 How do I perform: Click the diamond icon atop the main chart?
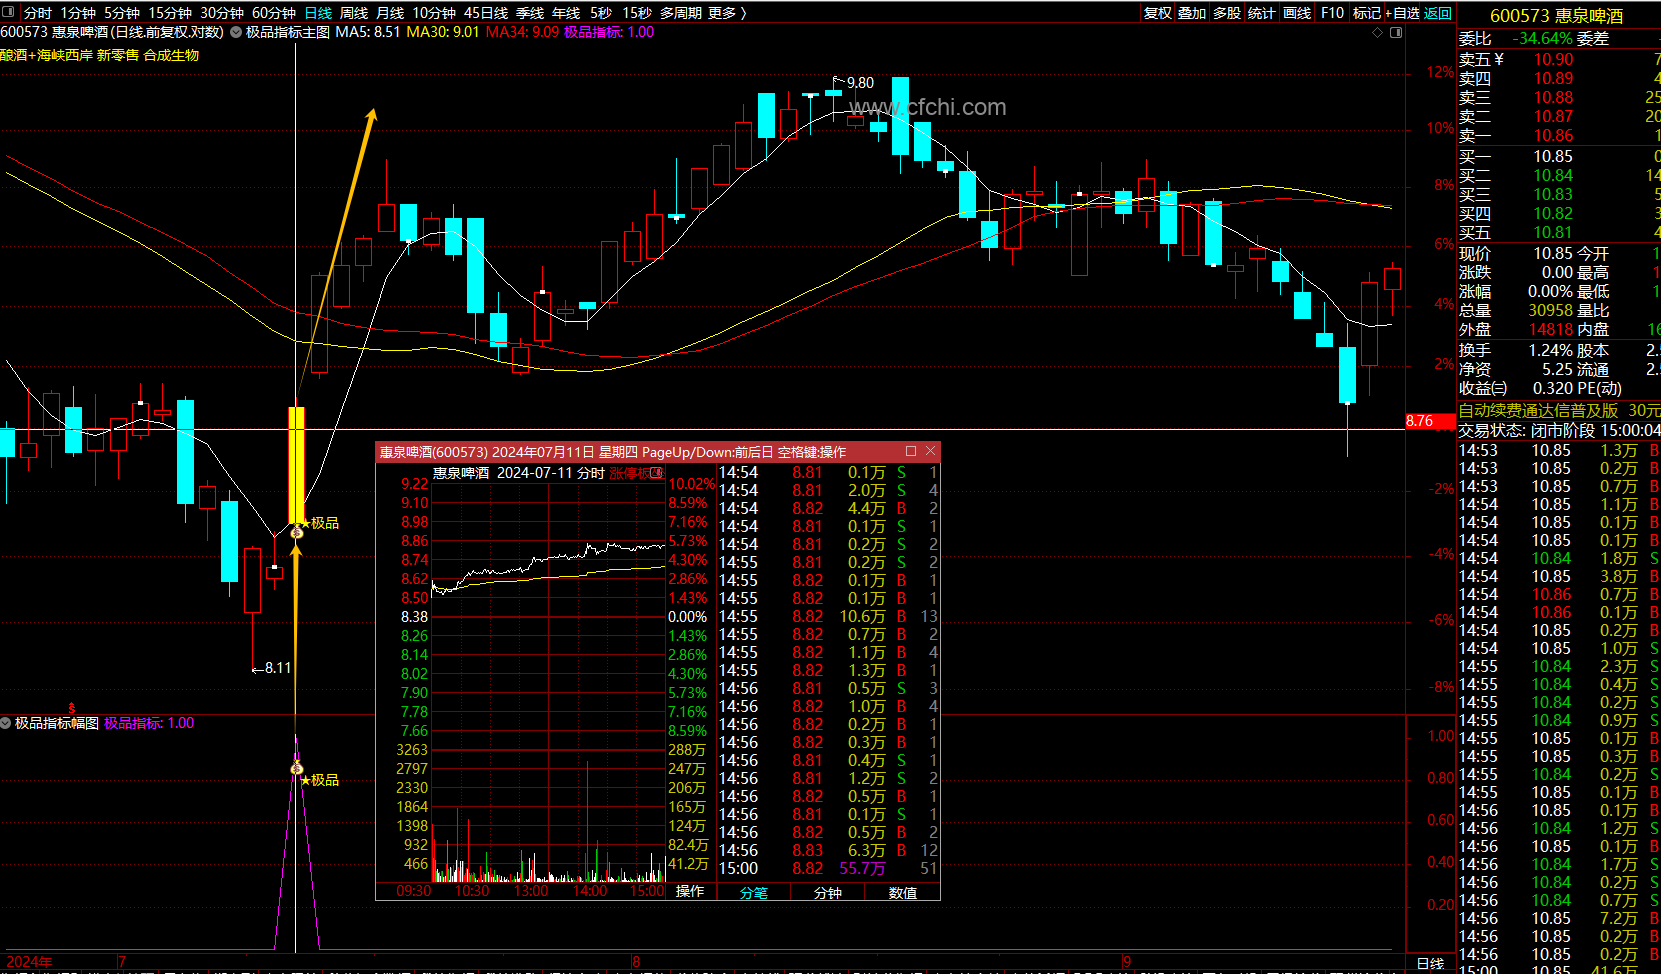pyautogui.click(x=1377, y=33)
